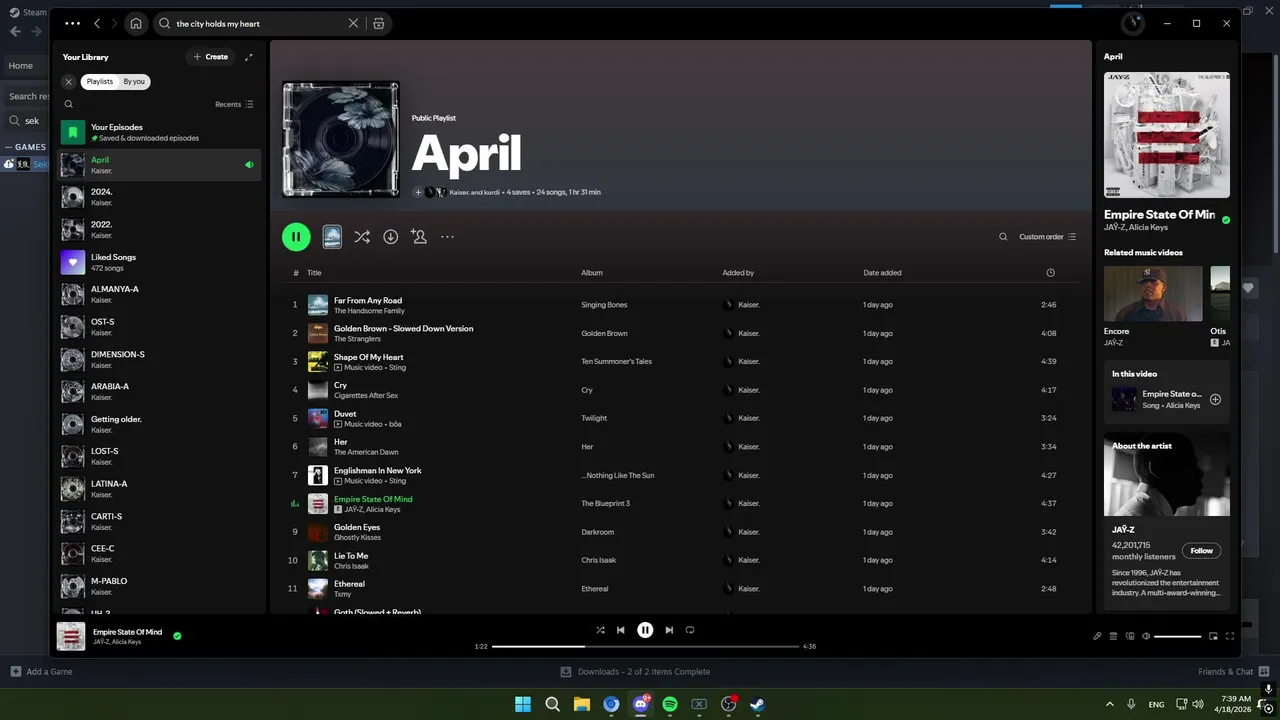Seek within the song progress bar
Screen dimensions: 1280x720
pyautogui.click(x=645, y=646)
